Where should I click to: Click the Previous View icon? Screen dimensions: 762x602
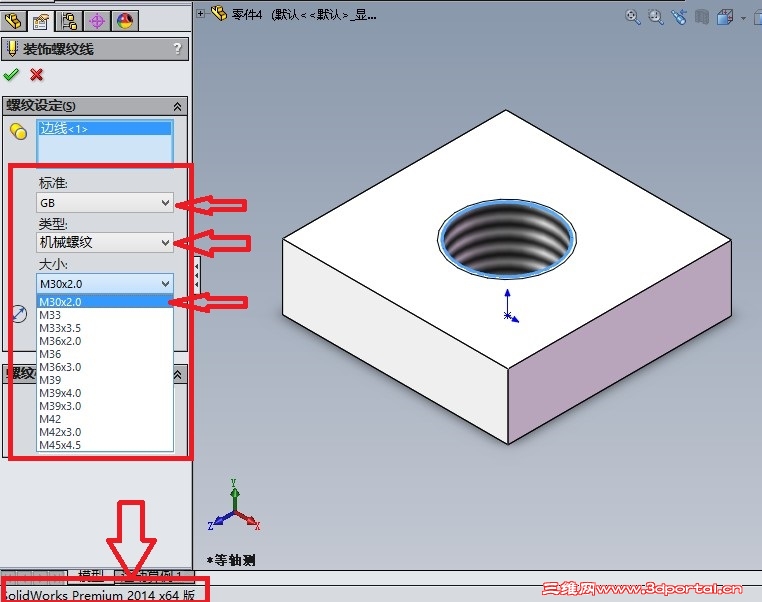point(679,17)
